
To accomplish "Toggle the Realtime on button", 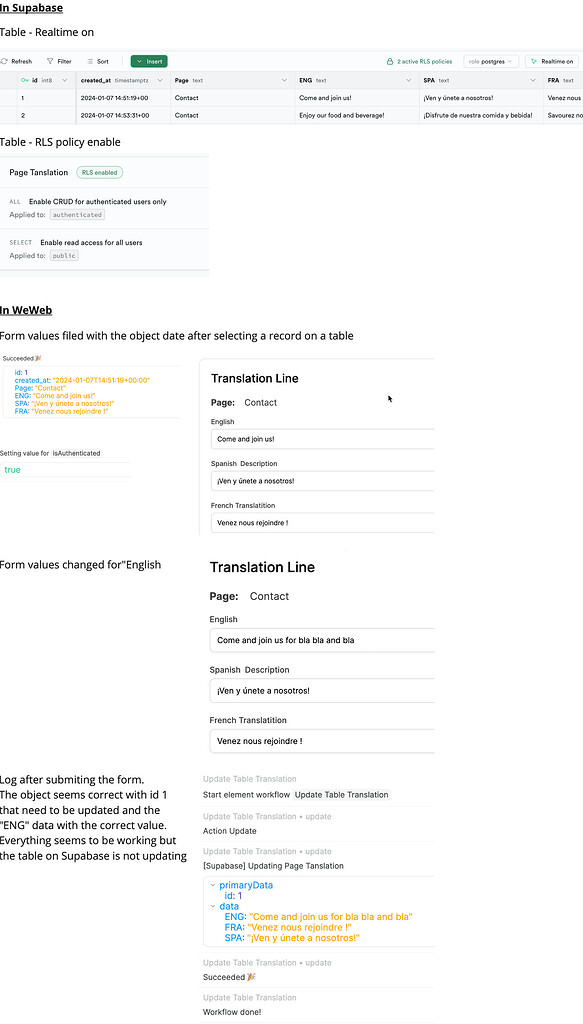I will coord(552,61).
